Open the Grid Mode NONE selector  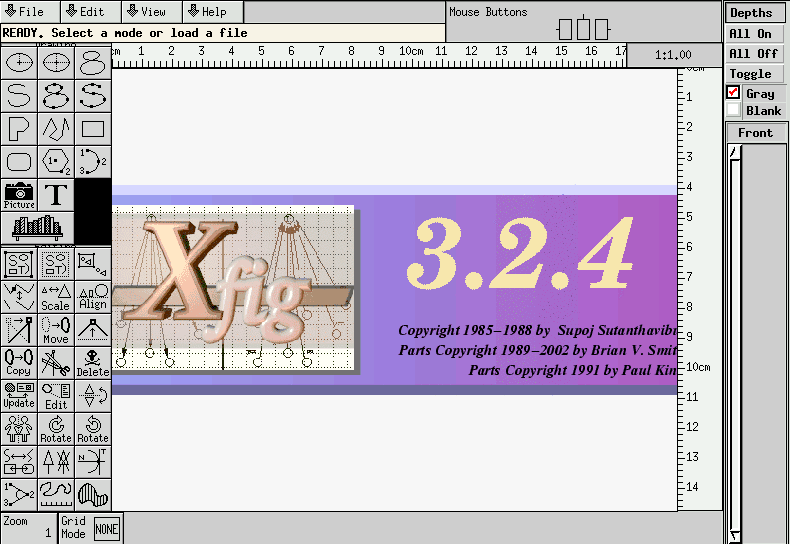pyautogui.click(x=107, y=529)
